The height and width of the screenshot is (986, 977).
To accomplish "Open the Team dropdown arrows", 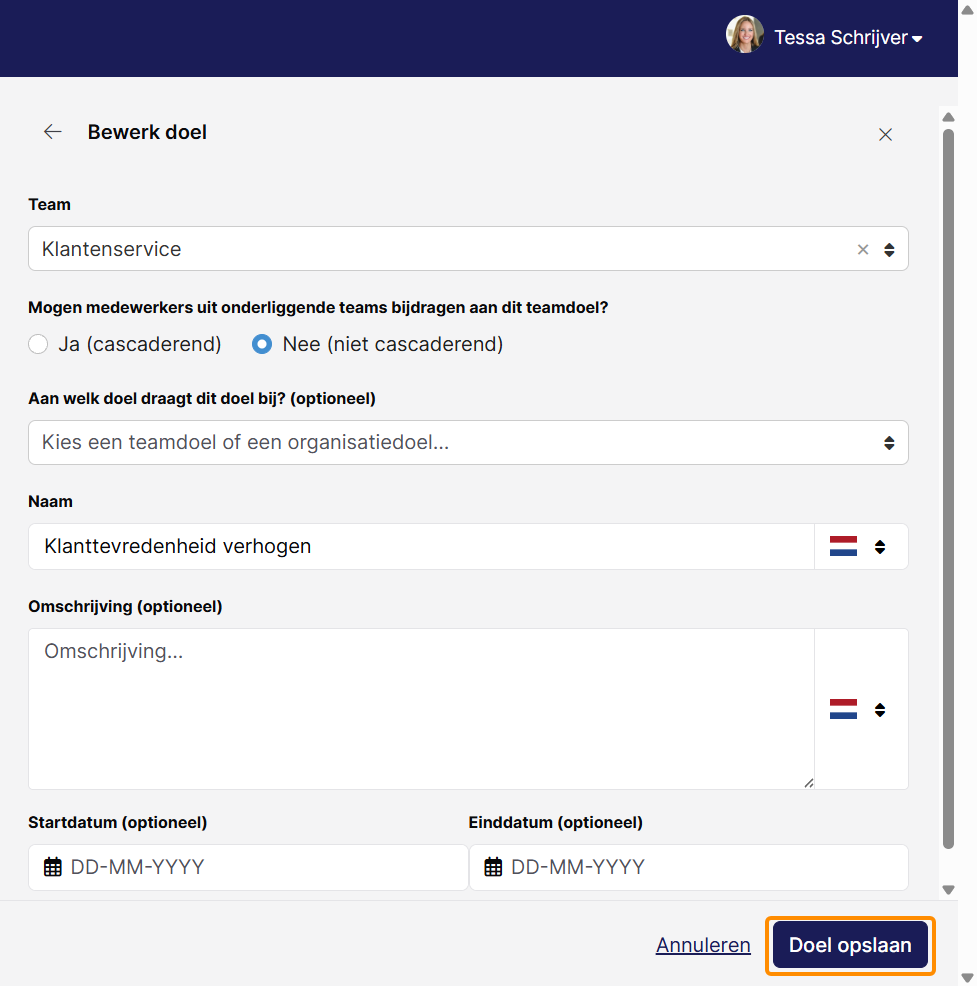I will click(889, 250).
